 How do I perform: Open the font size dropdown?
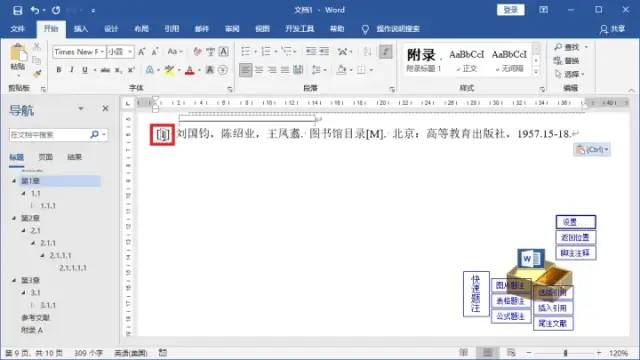130,52
